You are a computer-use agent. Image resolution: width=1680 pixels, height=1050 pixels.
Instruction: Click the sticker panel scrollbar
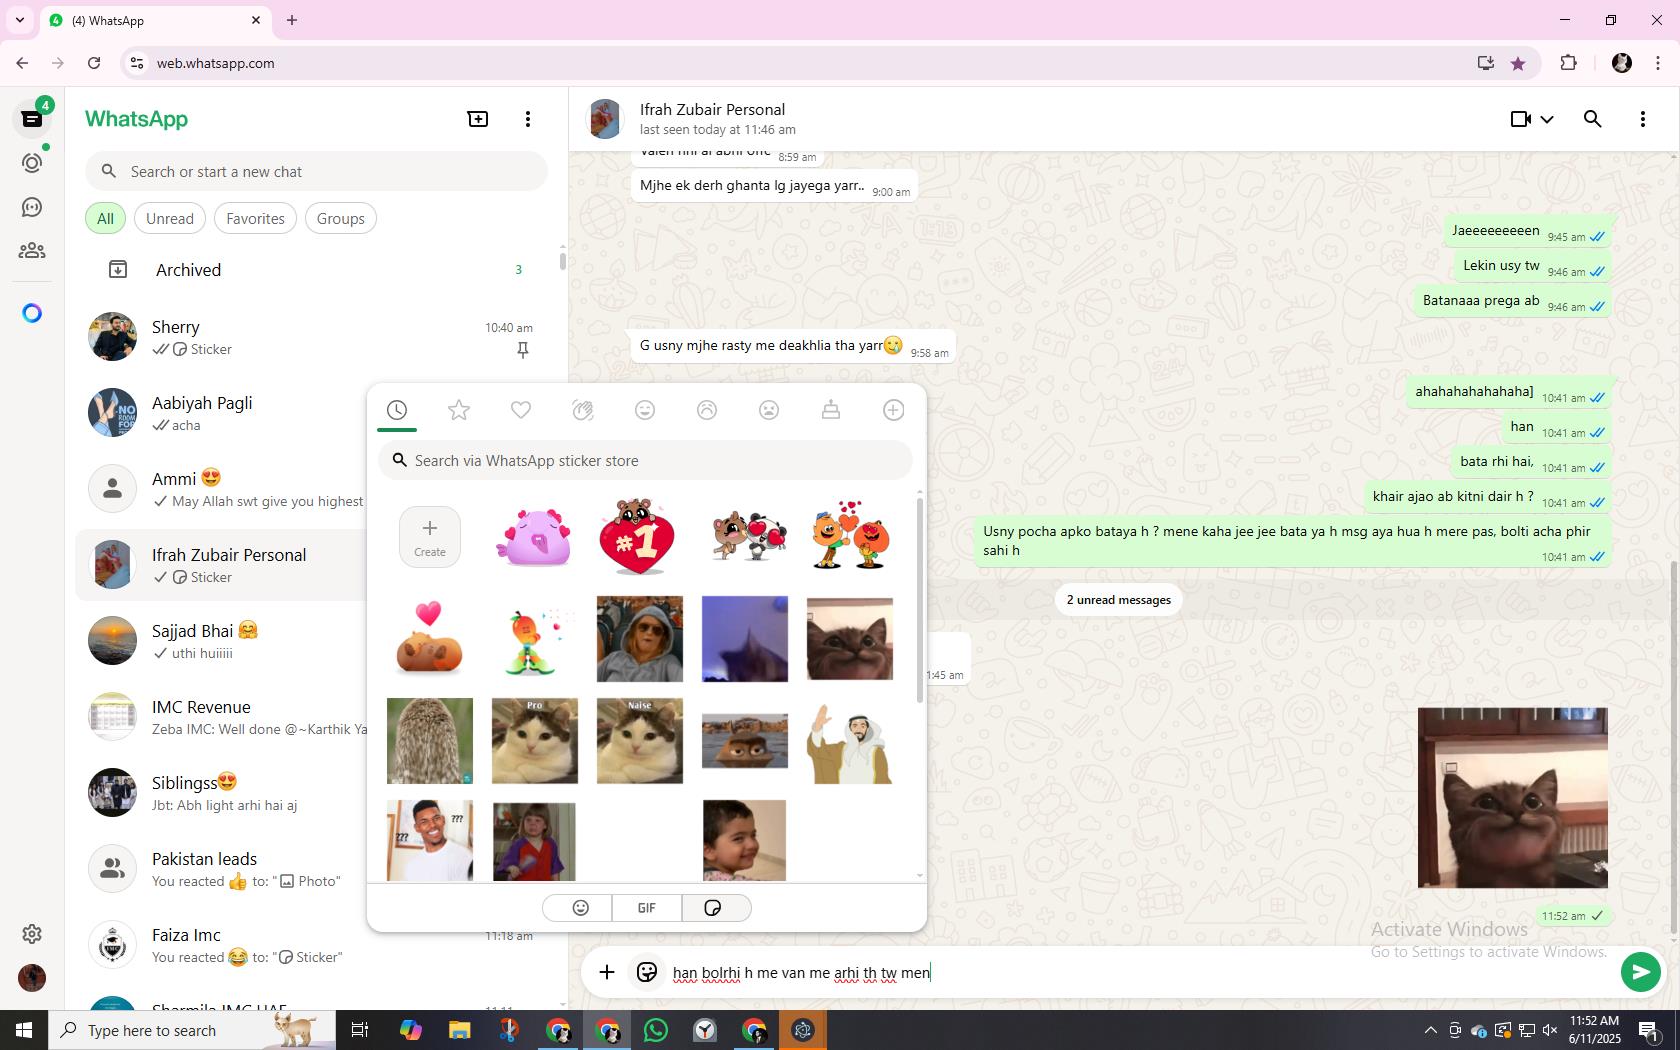pyautogui.click(x=919, y=598)
